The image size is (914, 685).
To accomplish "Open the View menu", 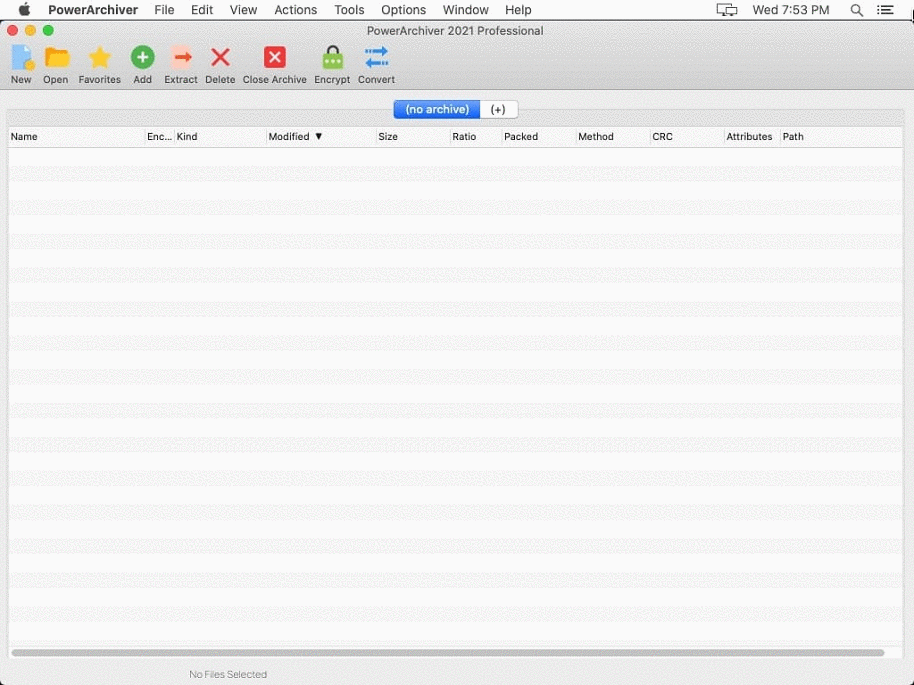I will [x=243, y=10].
